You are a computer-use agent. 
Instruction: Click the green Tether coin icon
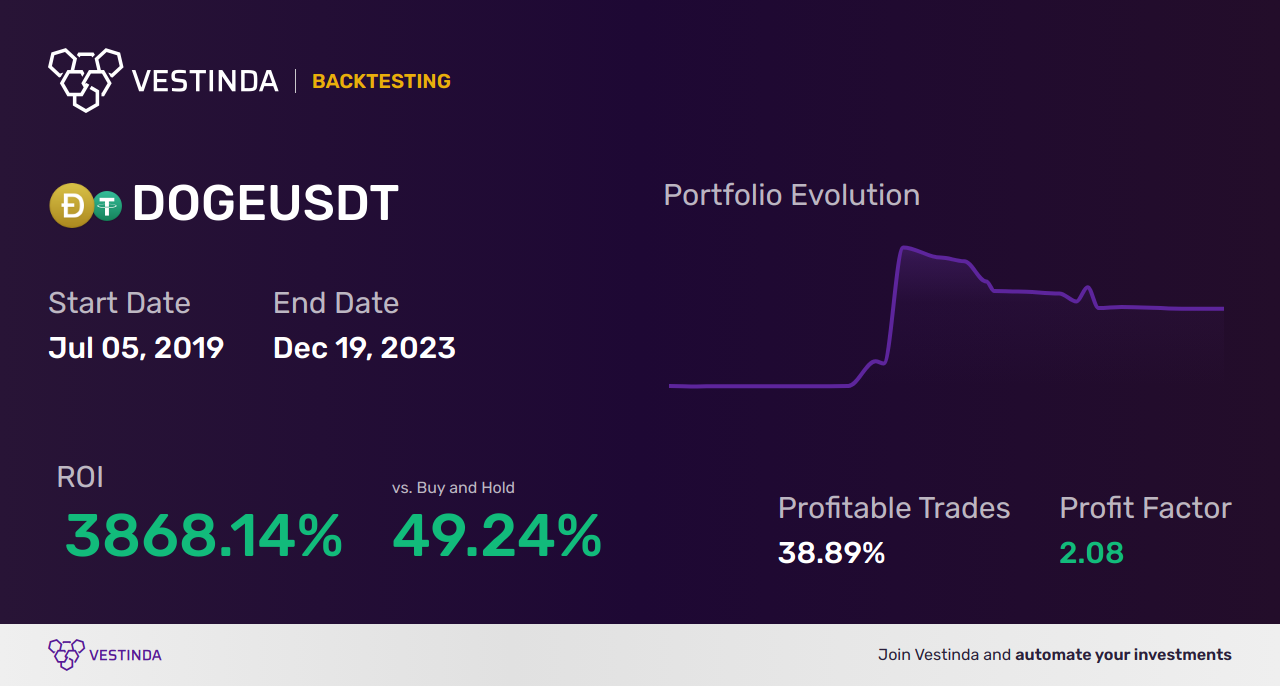coord(107,206)
